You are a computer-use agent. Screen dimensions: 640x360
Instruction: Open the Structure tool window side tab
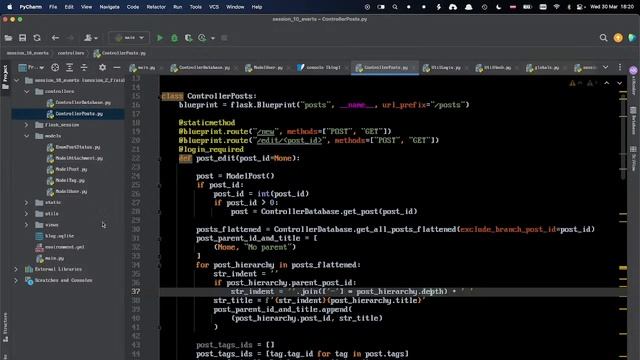[5, 328]
